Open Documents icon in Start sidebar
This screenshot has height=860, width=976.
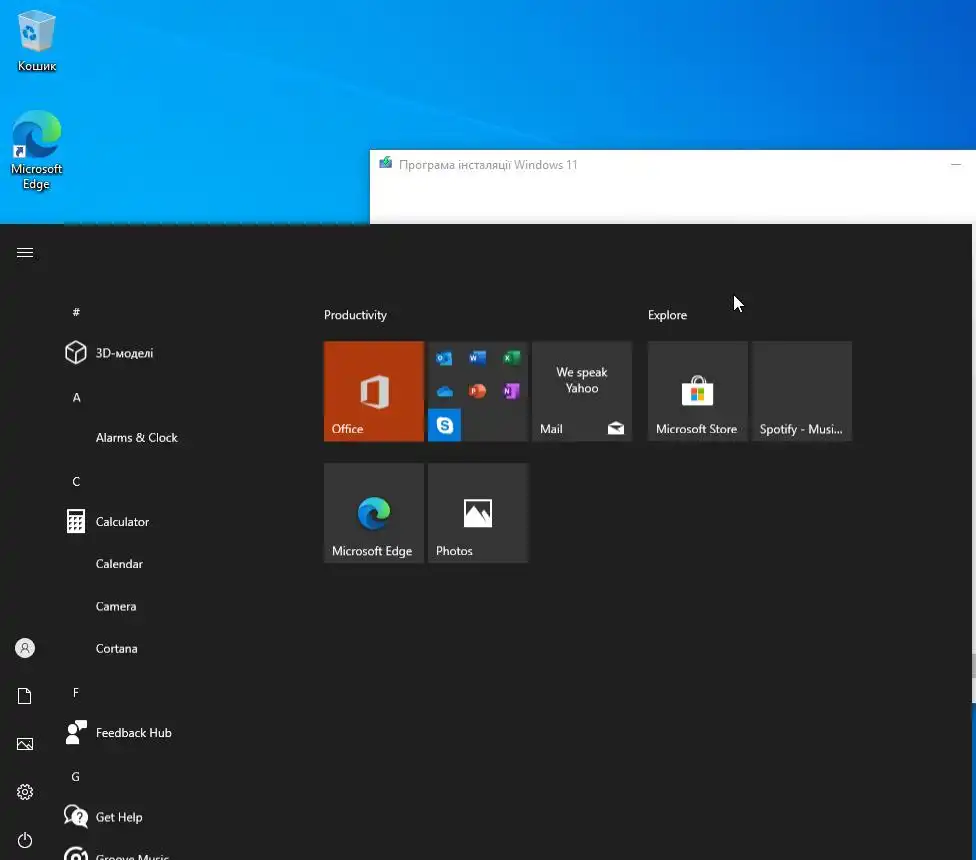(25, 696)
